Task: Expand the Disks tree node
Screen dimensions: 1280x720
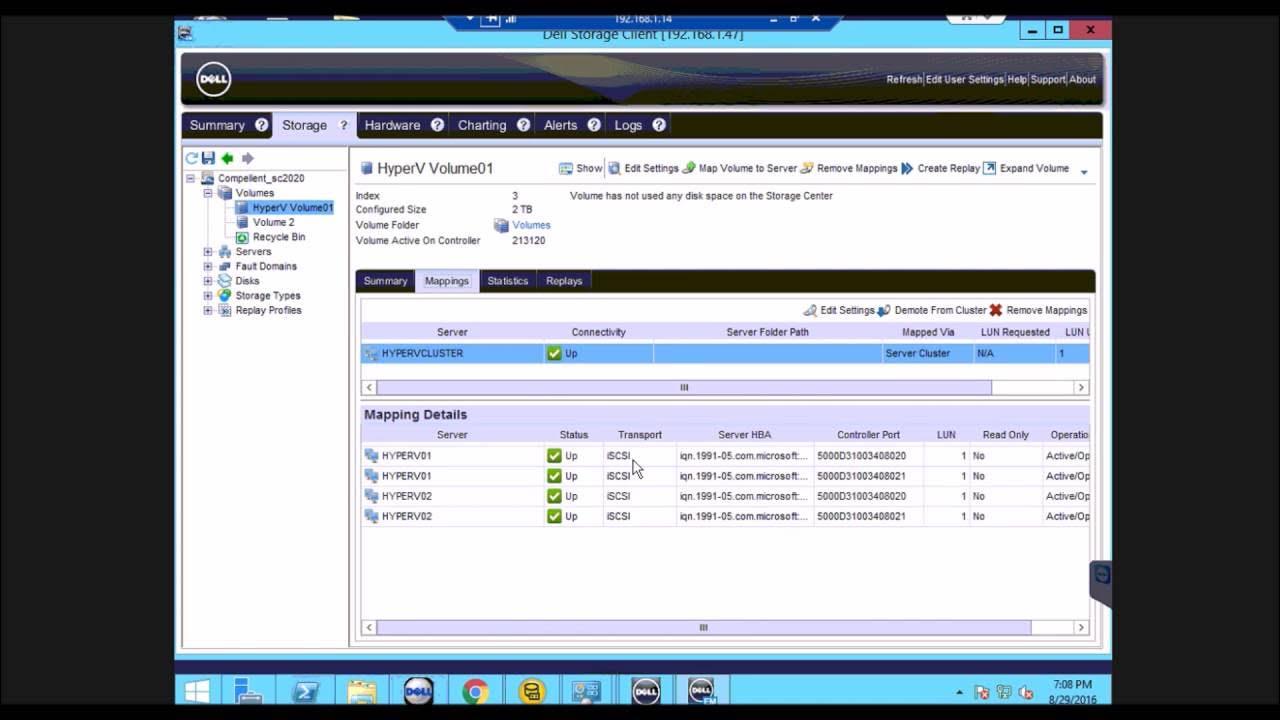Action: click(208, 281)
